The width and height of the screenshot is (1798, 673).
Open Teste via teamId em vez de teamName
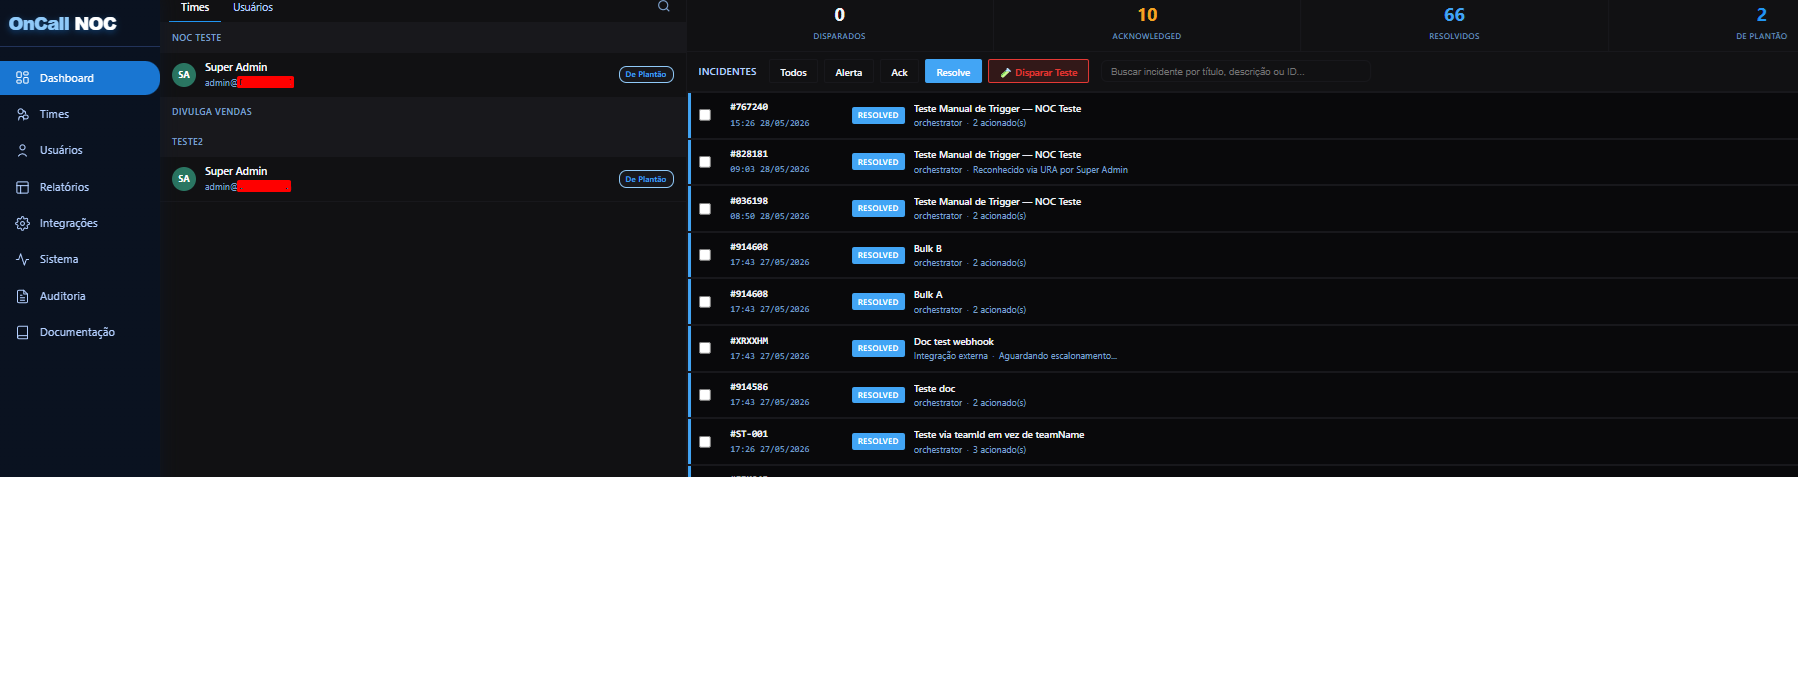point(999,435)
